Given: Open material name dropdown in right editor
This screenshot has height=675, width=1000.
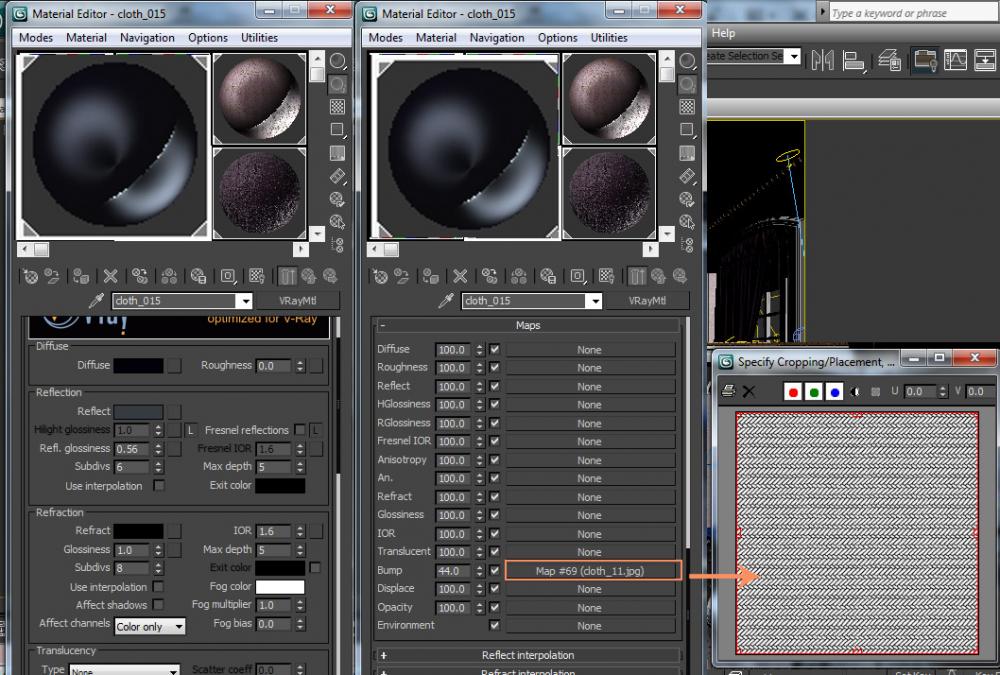Looking at the screenshot, I should click(x=594, y=301).
